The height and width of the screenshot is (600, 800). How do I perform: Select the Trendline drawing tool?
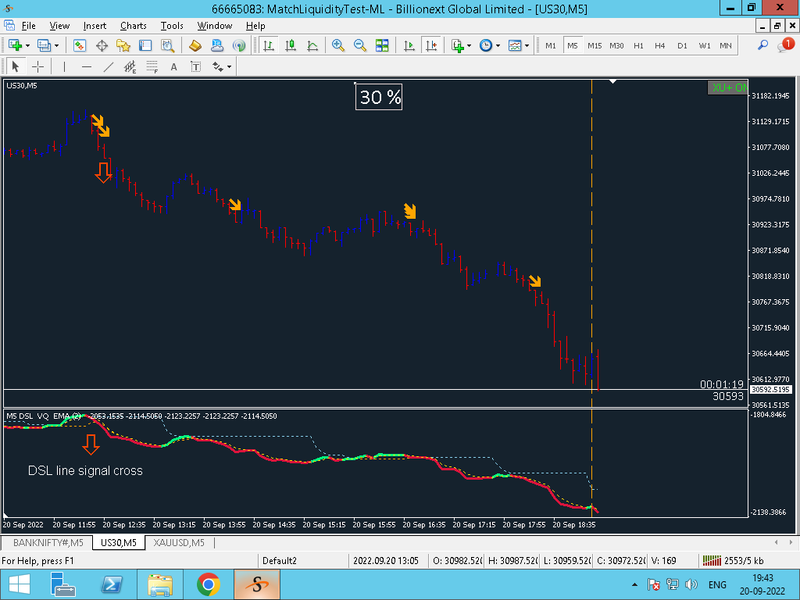pos(108,67)
